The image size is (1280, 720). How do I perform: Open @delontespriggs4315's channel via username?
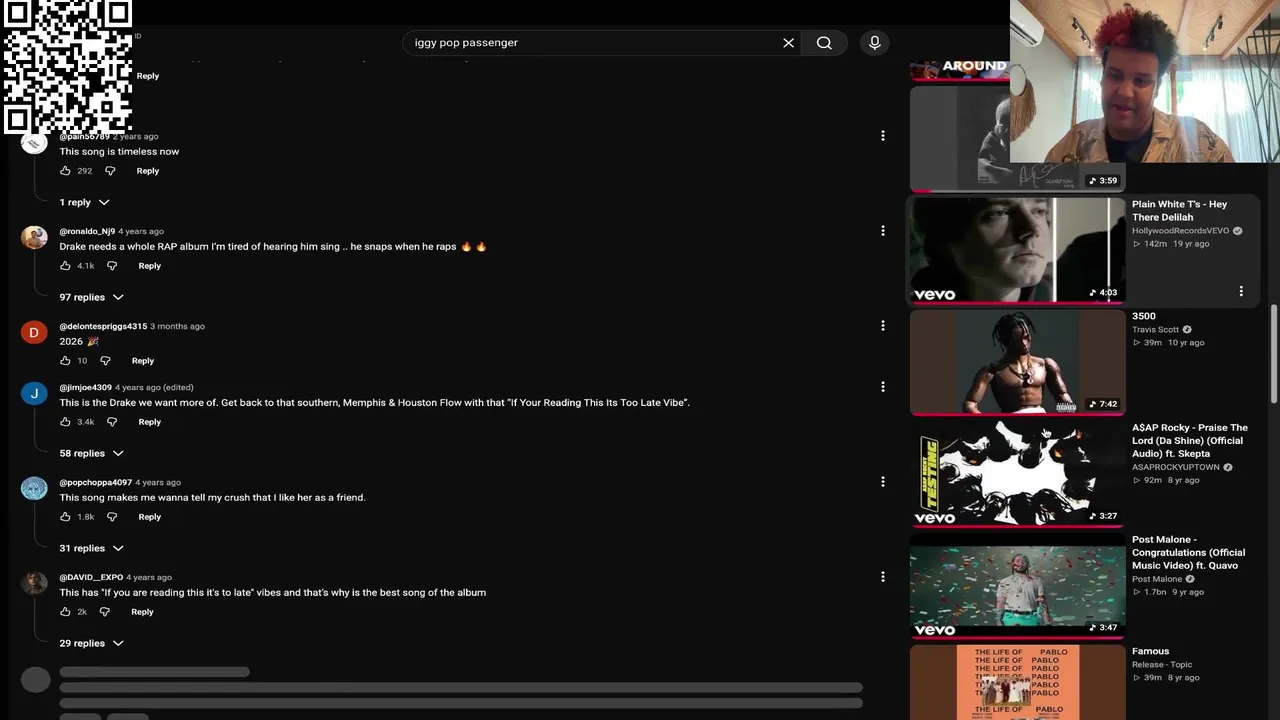(103, 326)
